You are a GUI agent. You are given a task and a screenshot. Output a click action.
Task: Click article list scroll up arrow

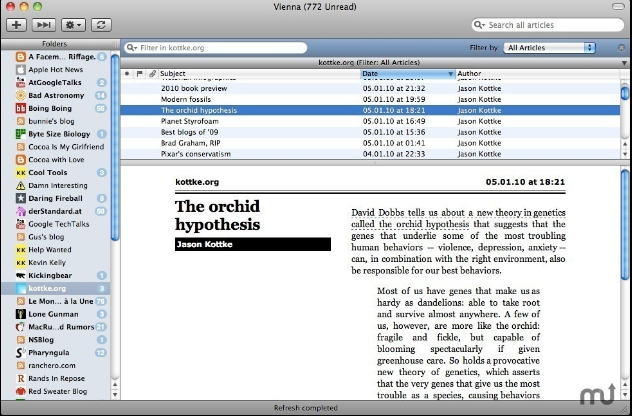[625, 144]
